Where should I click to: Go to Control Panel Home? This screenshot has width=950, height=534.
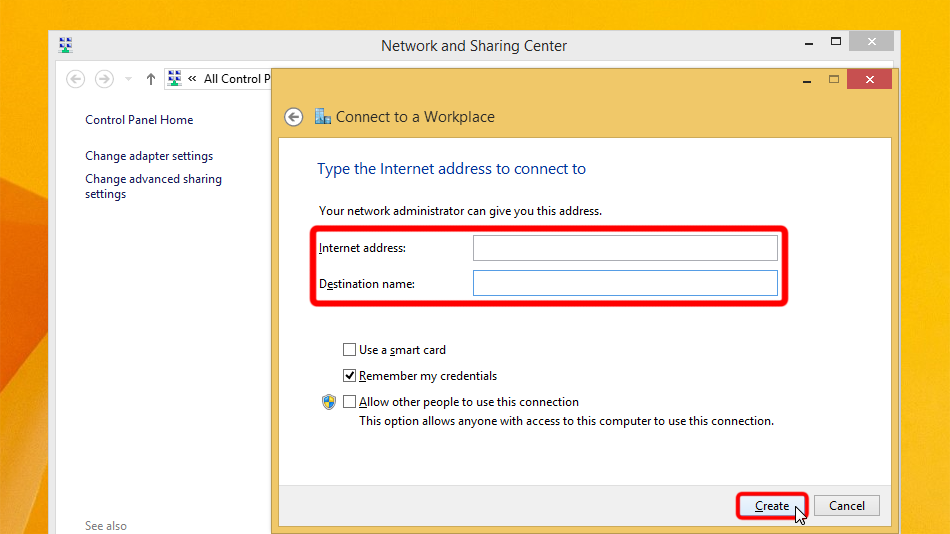coord(139,120)
